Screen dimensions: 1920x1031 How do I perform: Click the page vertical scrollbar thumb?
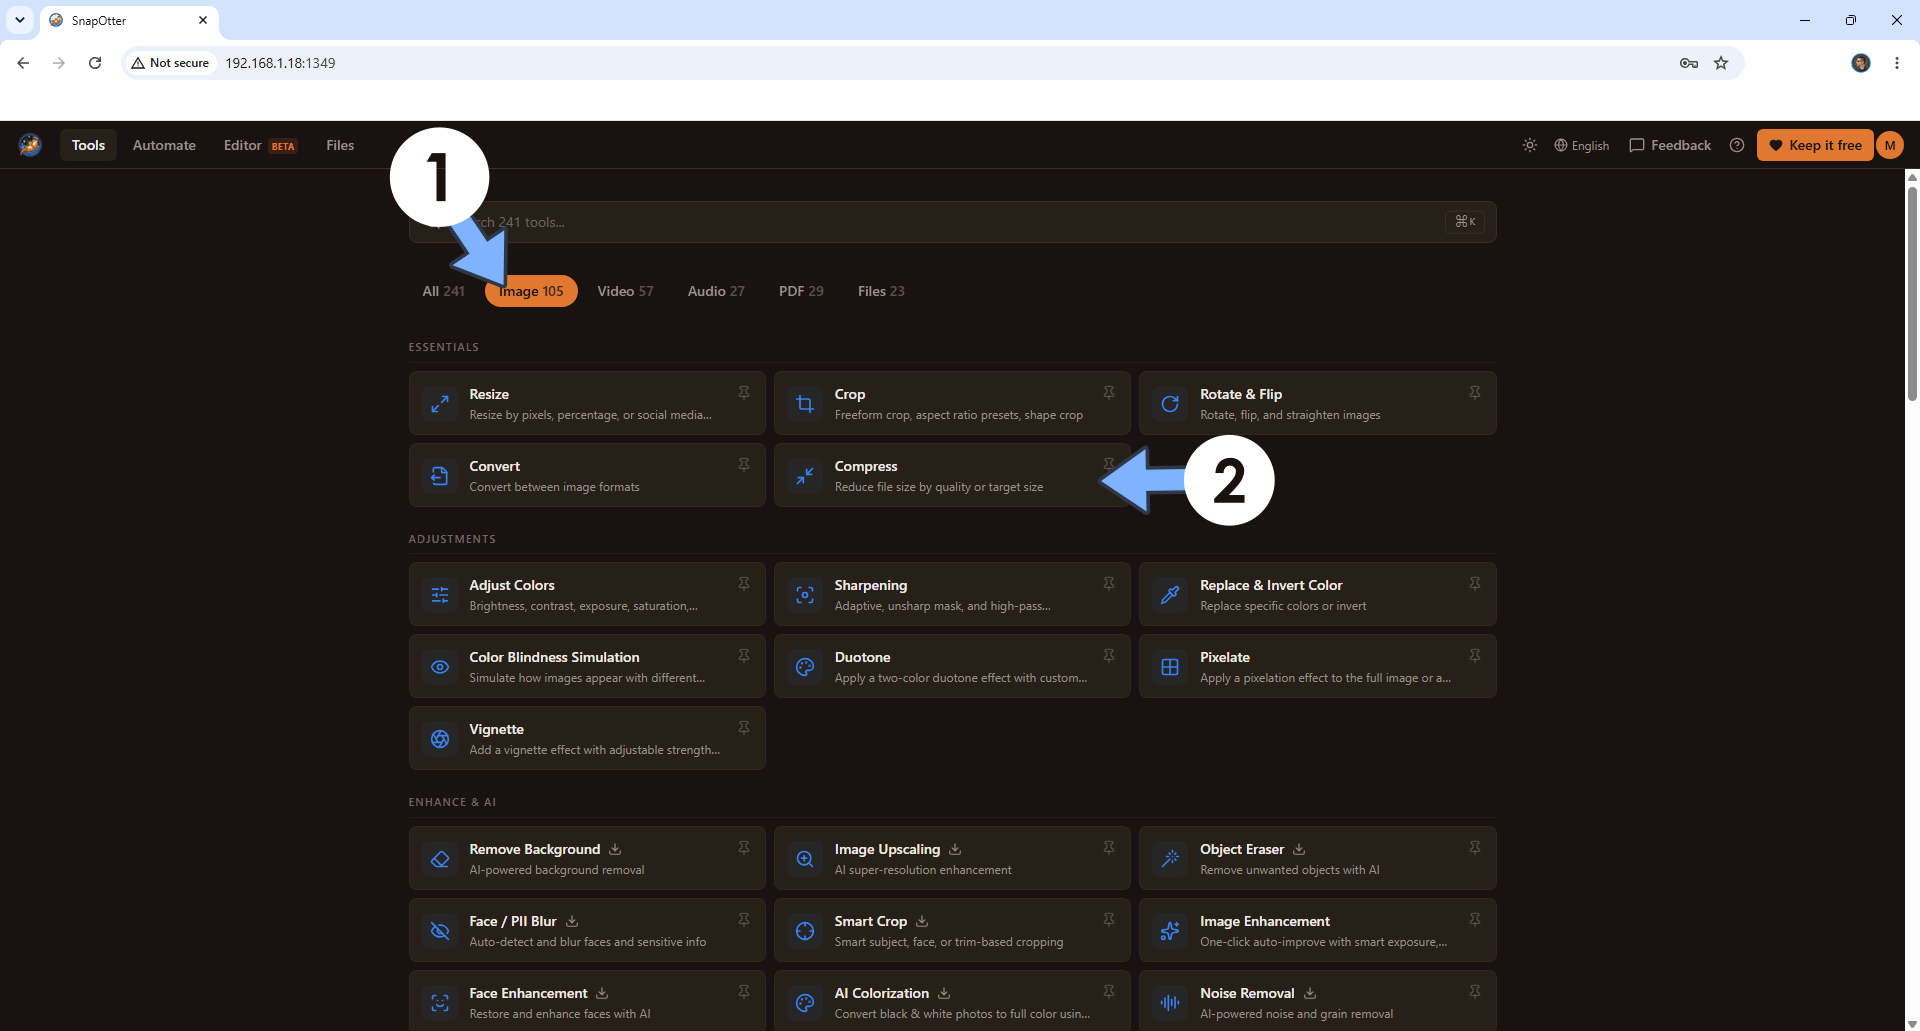click(1912, 292)
